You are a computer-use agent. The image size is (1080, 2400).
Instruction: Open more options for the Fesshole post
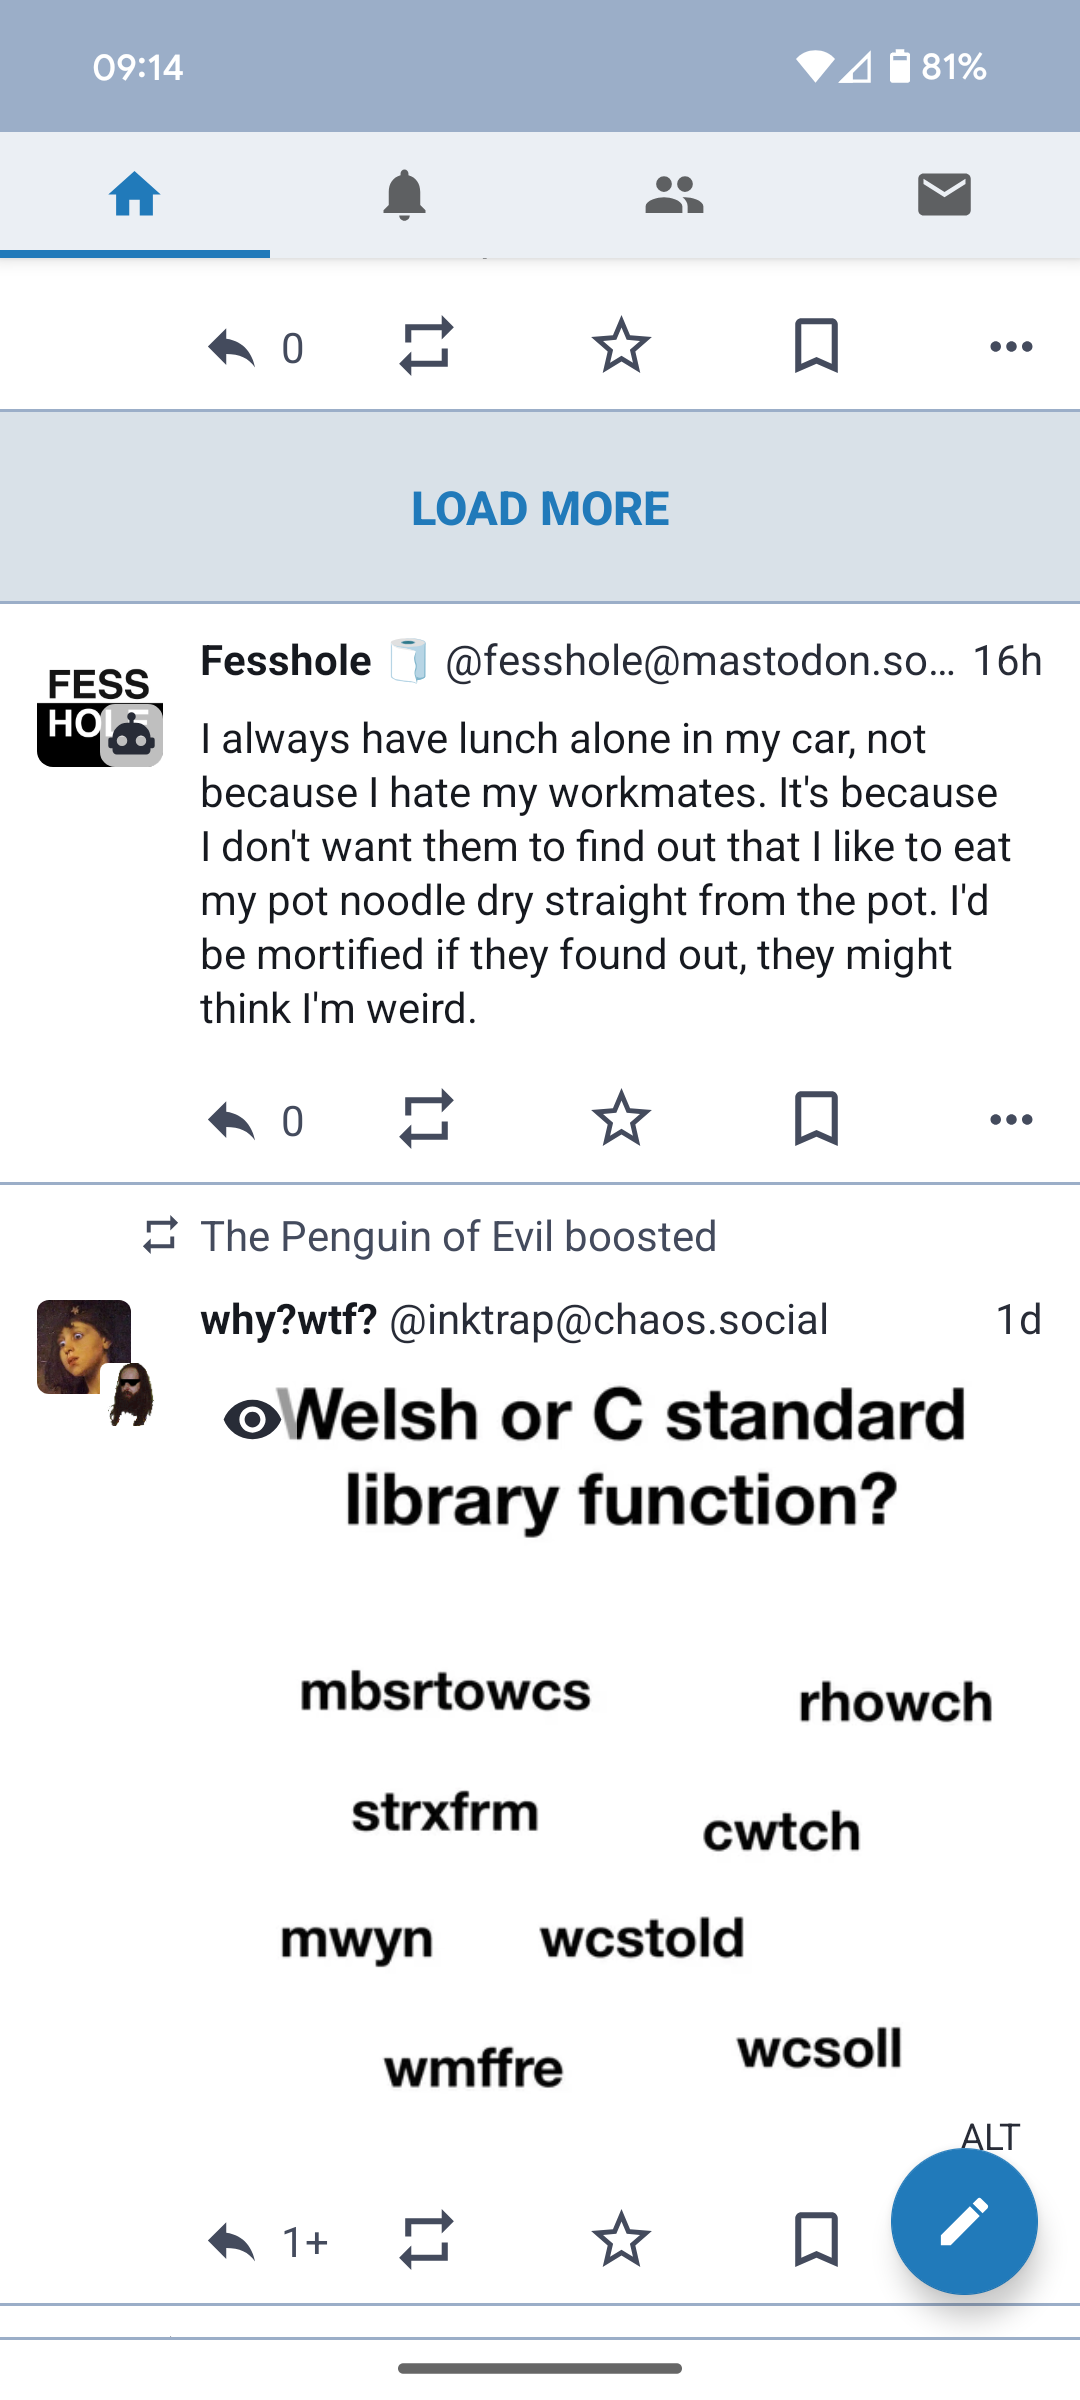[1011, 1119]
